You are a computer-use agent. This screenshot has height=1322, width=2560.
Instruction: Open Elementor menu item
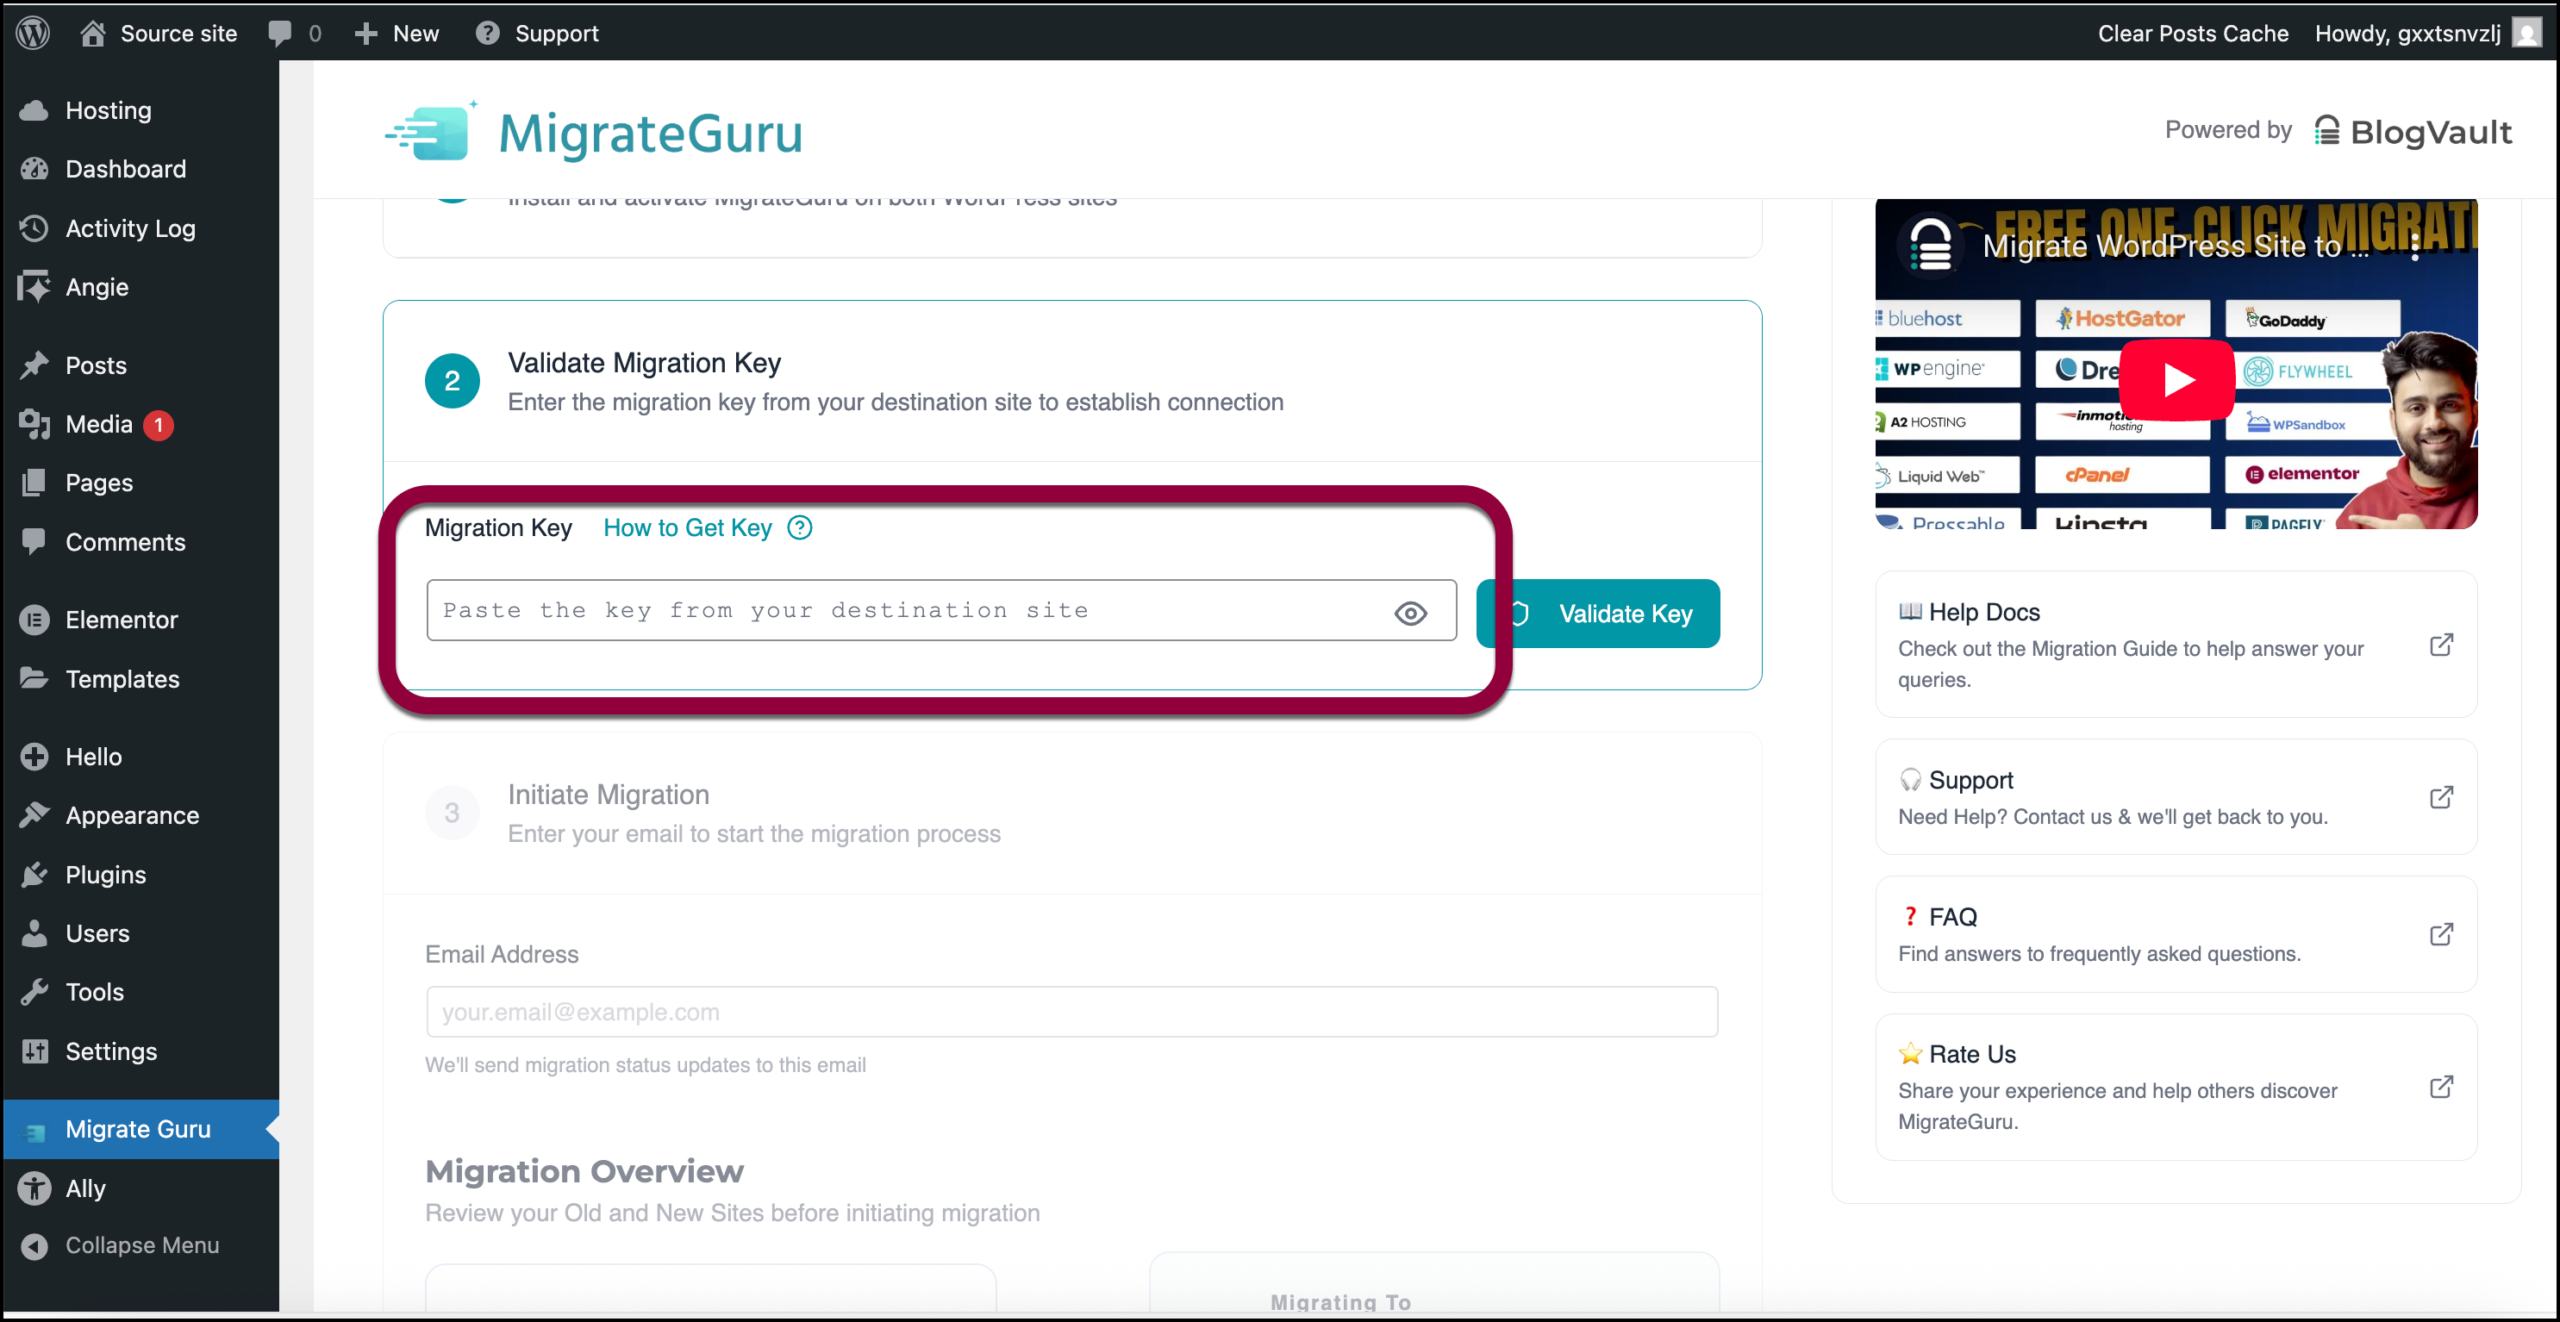[121, 619]
